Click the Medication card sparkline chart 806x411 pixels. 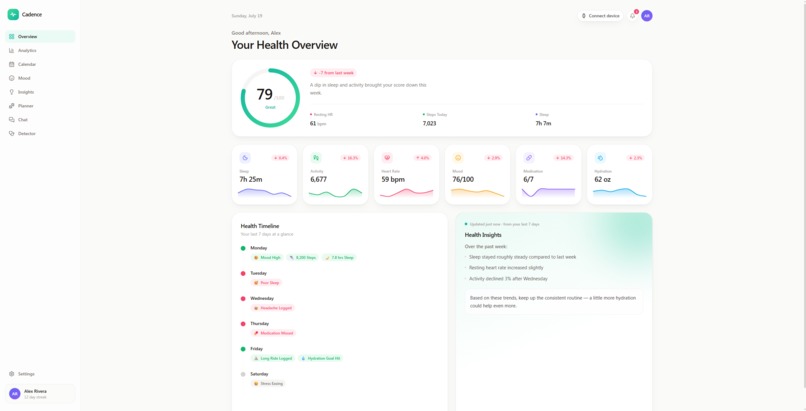pyautogui.click(x=548, y=193)
